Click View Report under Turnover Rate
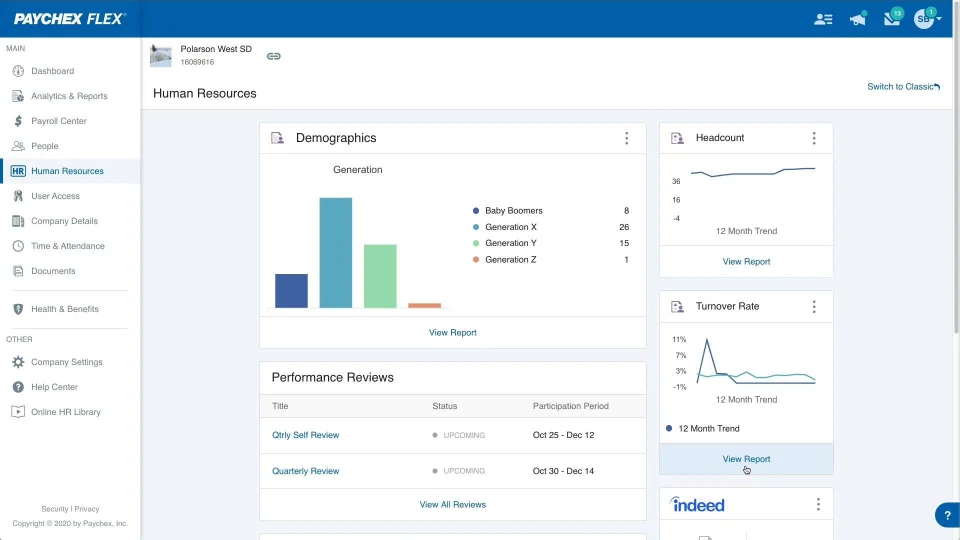Image resolution: width=960 pixels, height=540 pixels. [x=746, y=459]
